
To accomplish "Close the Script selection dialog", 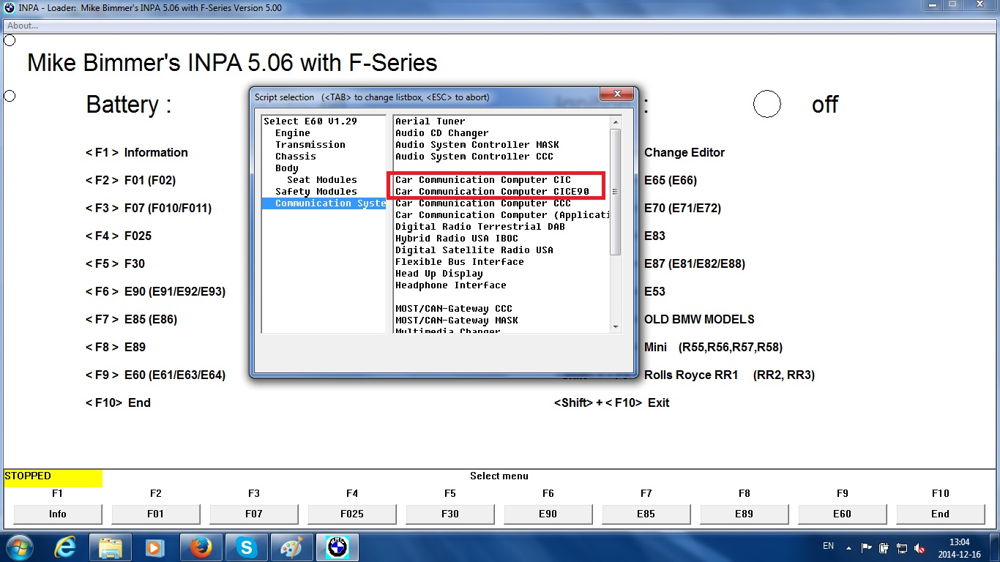I will point(612,97).
